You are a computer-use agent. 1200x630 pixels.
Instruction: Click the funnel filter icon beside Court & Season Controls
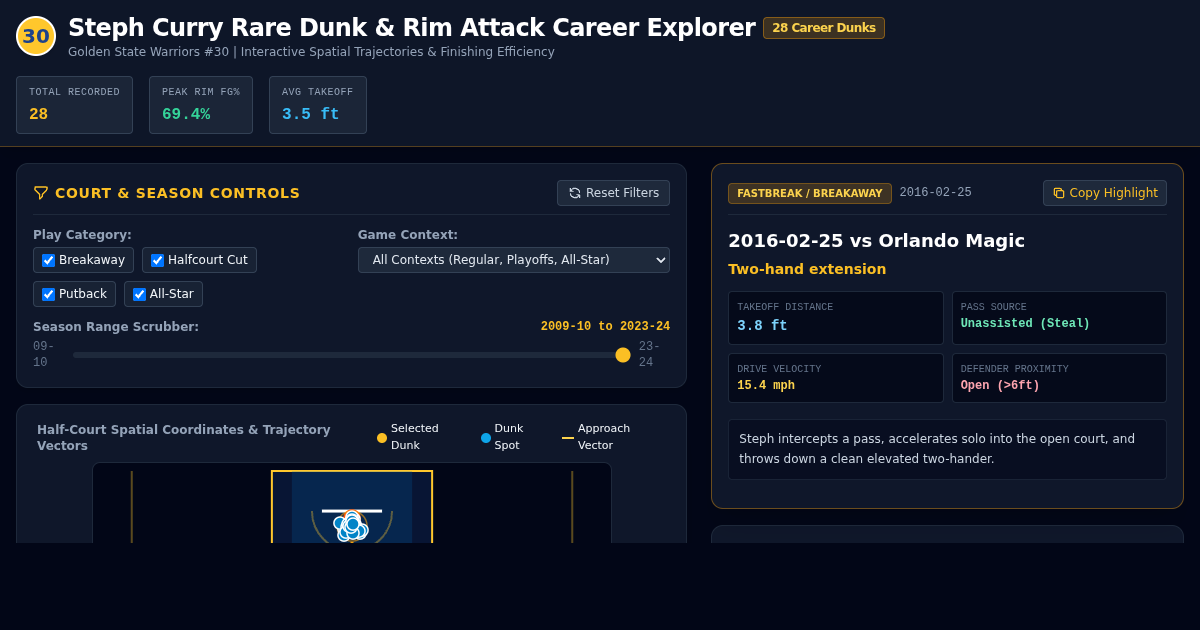pyautogui.click(x=41, y=193)
